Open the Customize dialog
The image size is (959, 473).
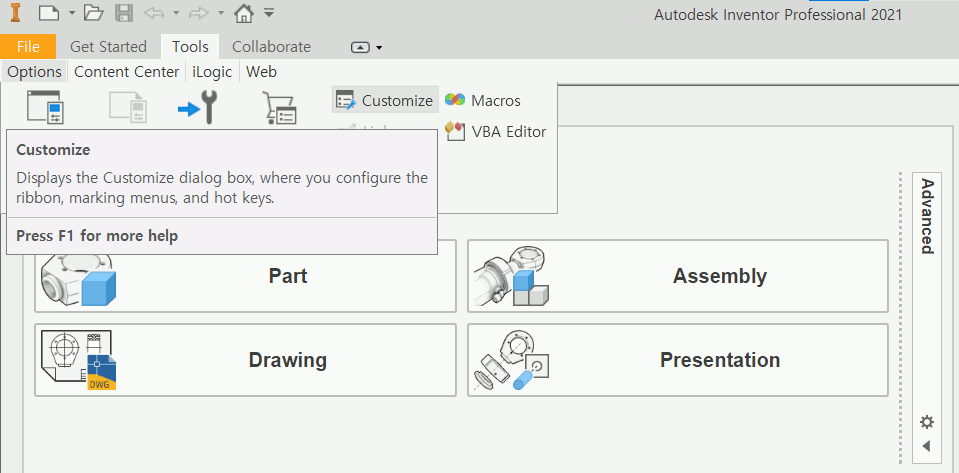(385, 100)
